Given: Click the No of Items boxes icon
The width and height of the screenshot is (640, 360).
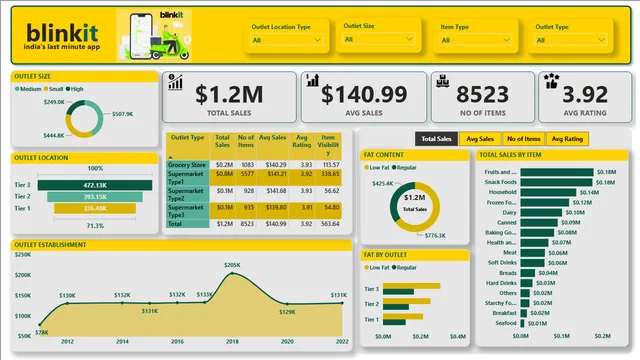Looking at the screenshot, I should [x=442, y=81].
